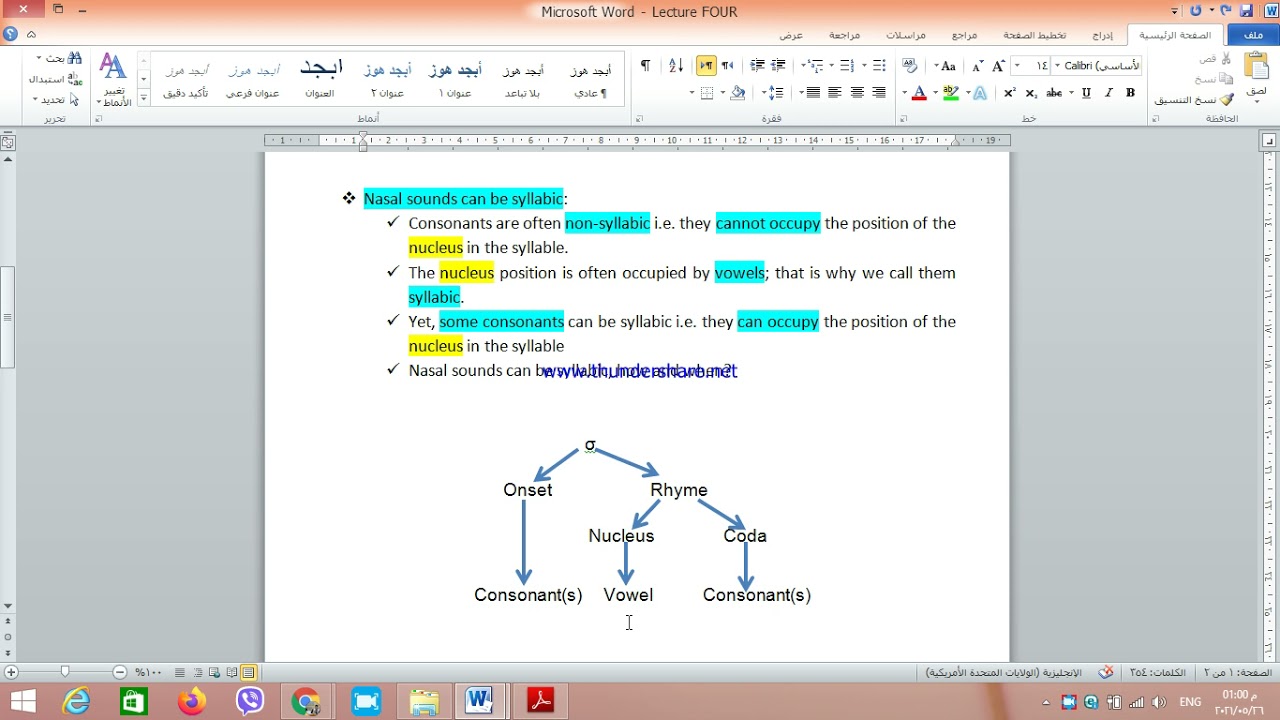The height and width of the screenshot is (720, 1280).
Task: Toggle Bold formatting
Action: point(1130,93)
